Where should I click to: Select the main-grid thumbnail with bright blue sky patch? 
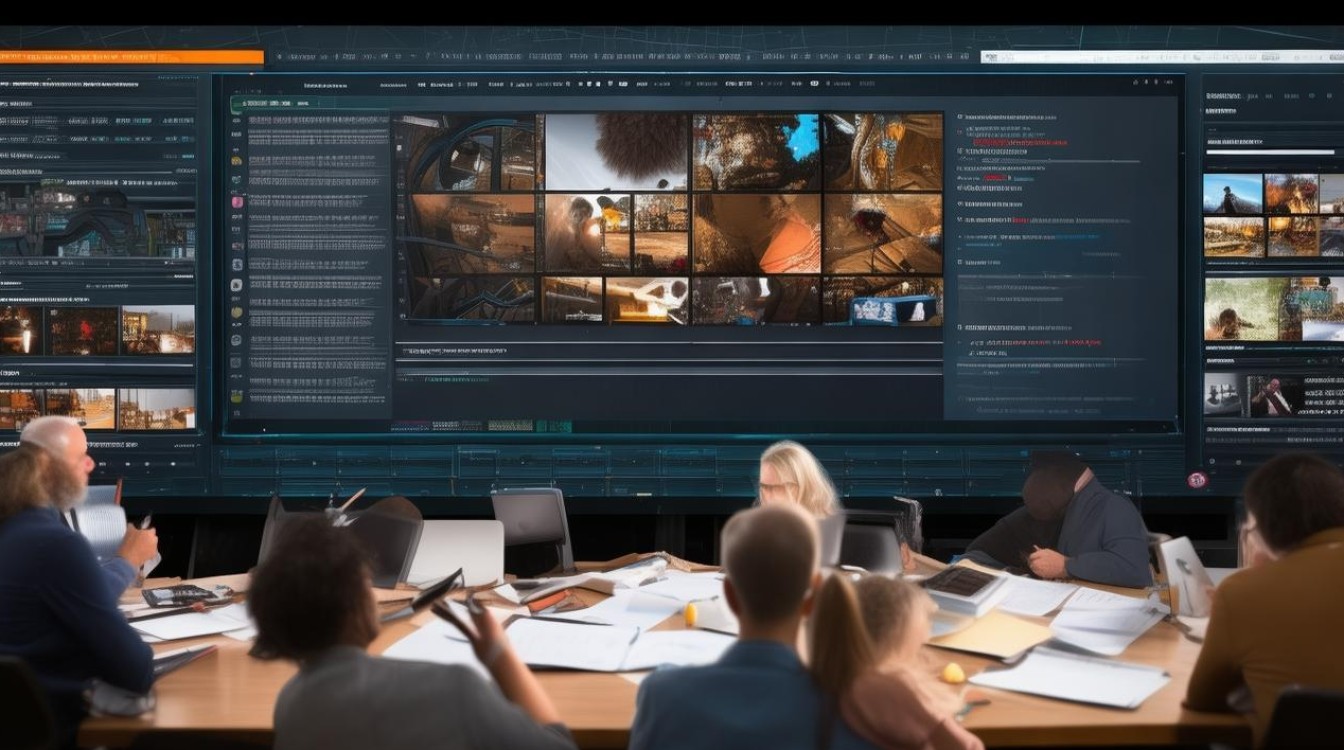click(x=757, y=151)
